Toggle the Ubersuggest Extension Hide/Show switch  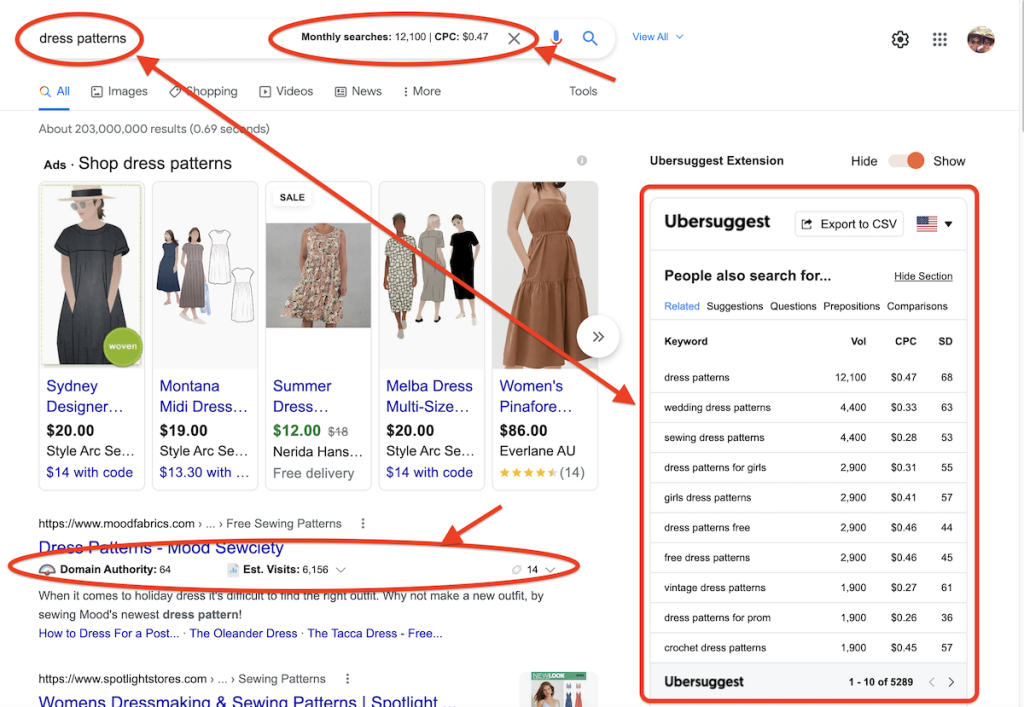906,161
